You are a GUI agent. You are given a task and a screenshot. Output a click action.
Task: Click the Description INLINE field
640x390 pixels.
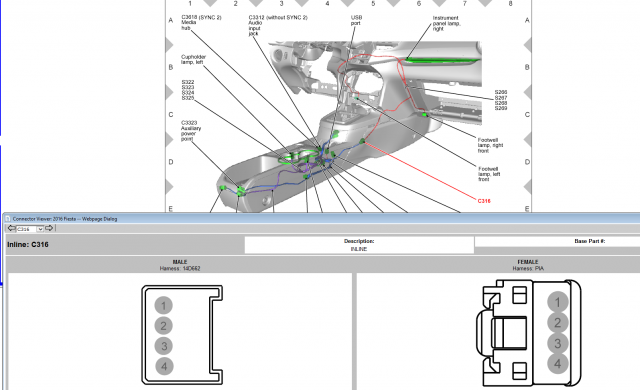(x=359, y=245)
